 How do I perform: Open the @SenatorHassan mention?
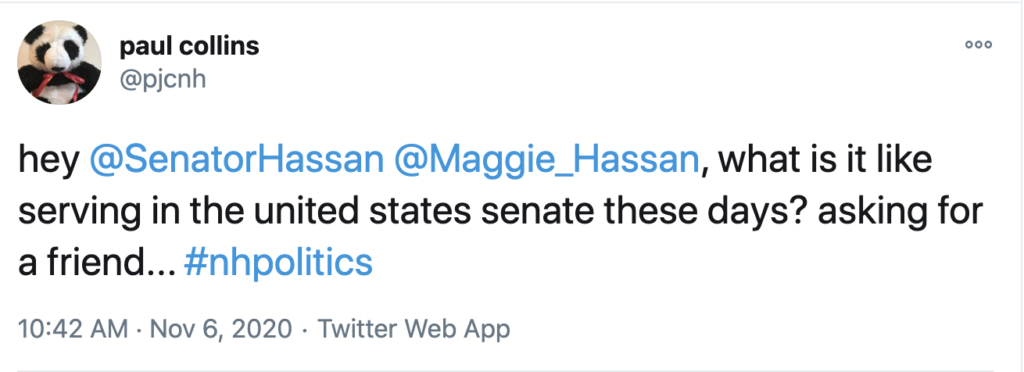coord(236,162)
